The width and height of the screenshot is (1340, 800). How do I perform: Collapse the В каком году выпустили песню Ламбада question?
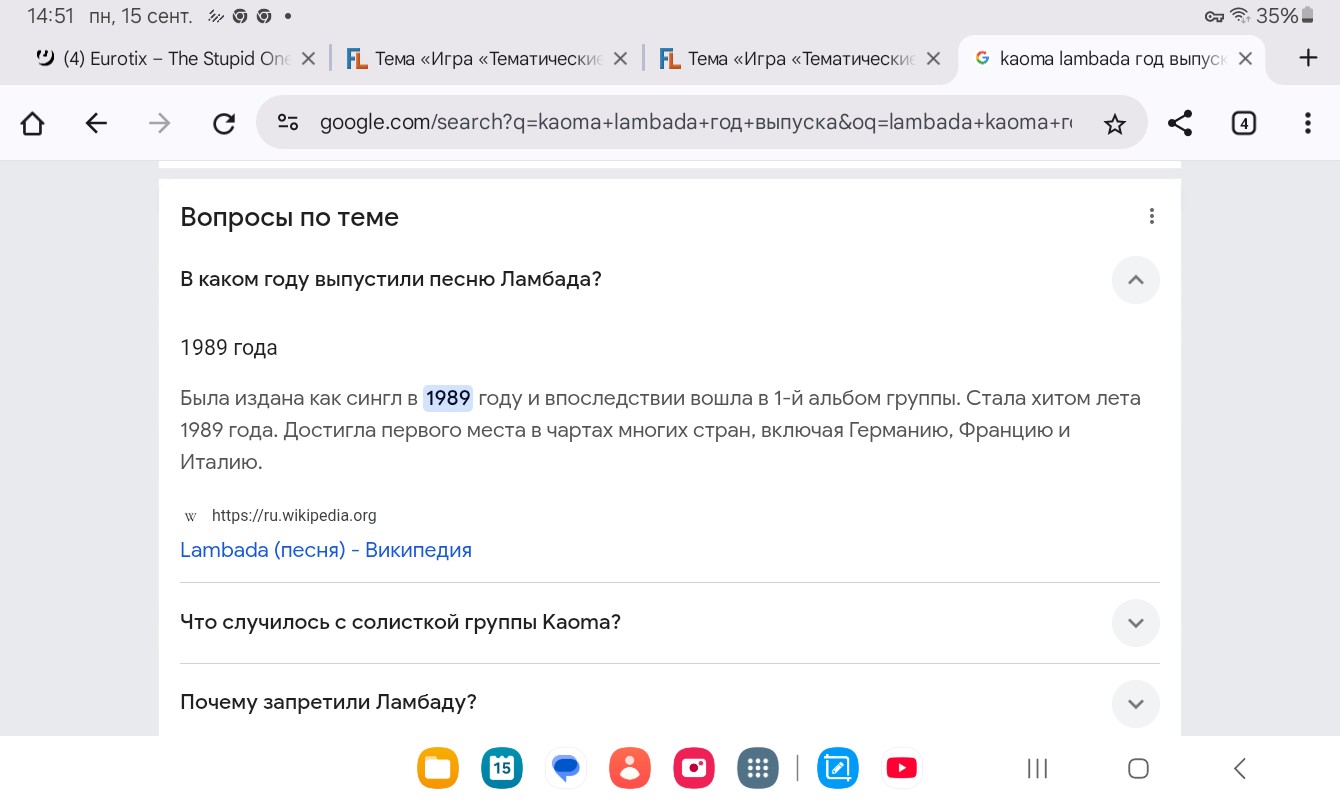(1135, 280)
